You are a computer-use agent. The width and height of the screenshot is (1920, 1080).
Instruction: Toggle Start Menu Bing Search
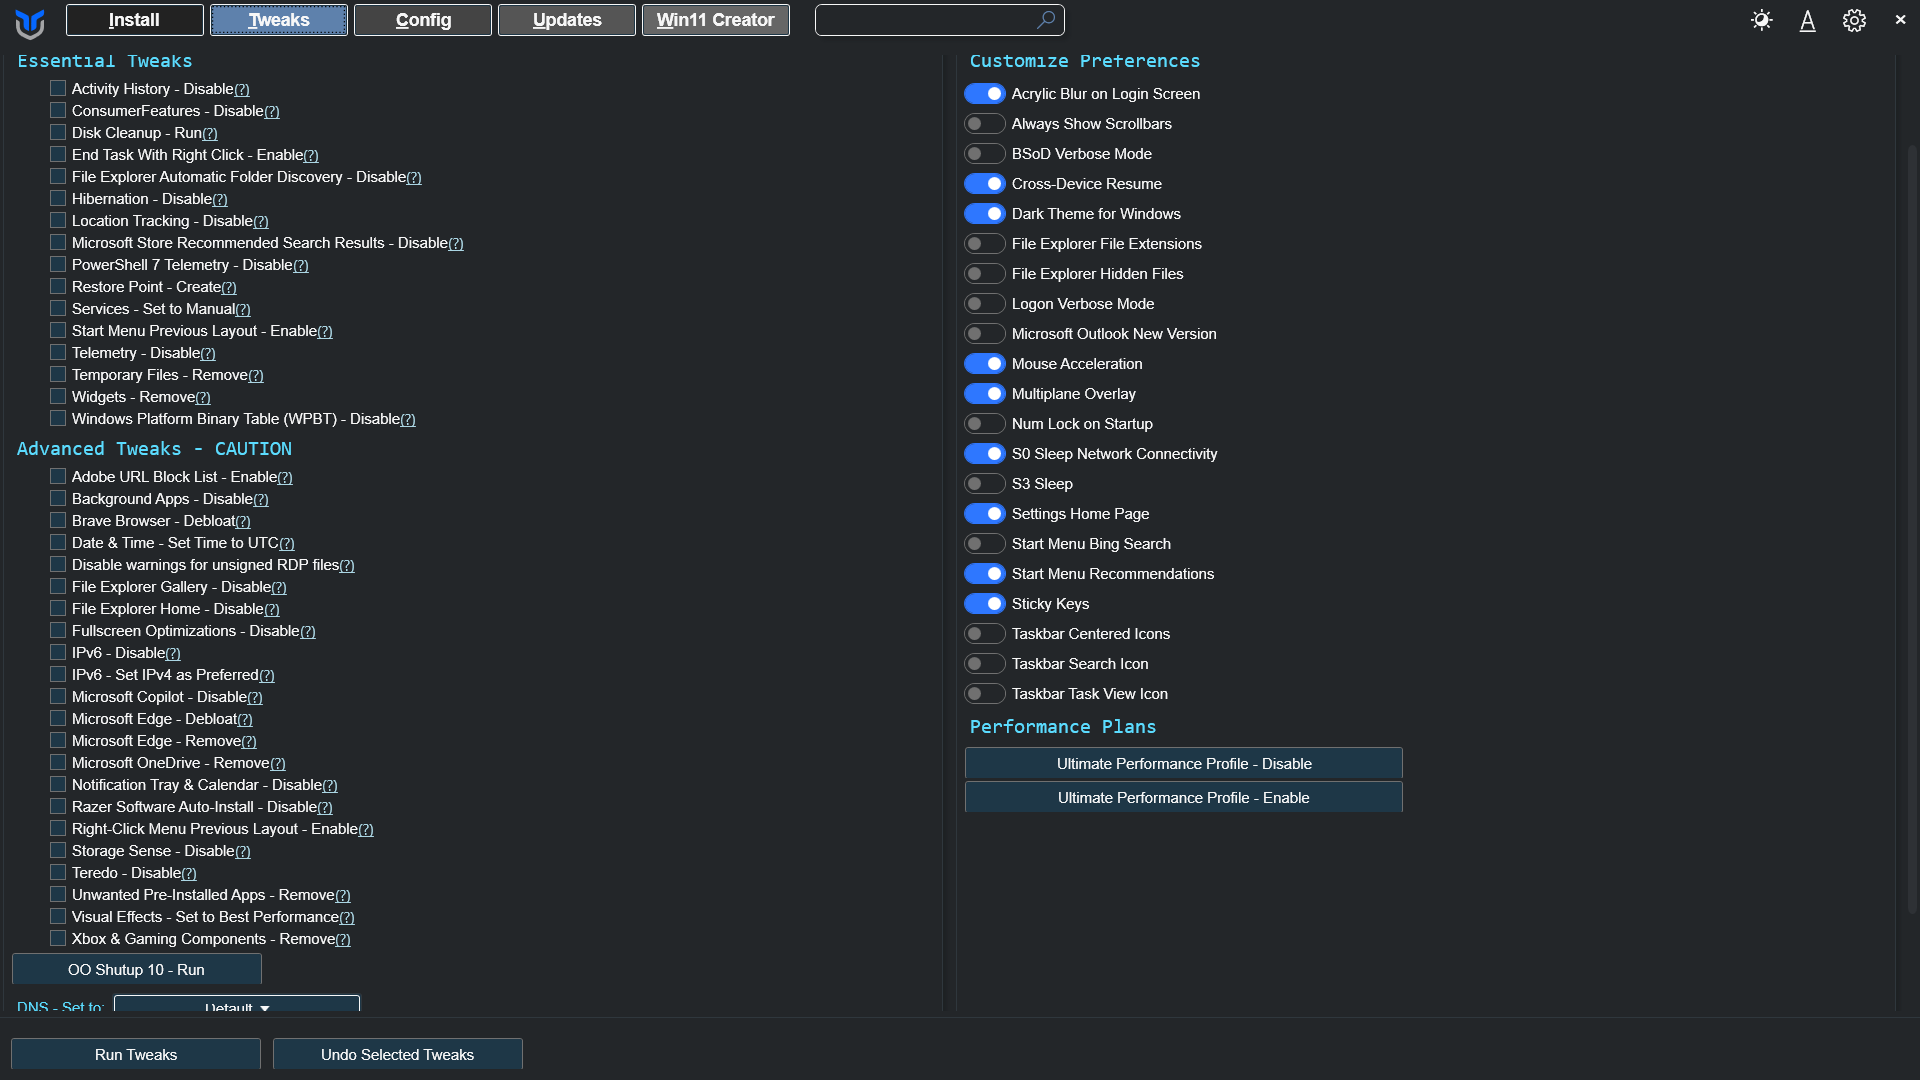point(985,544)
